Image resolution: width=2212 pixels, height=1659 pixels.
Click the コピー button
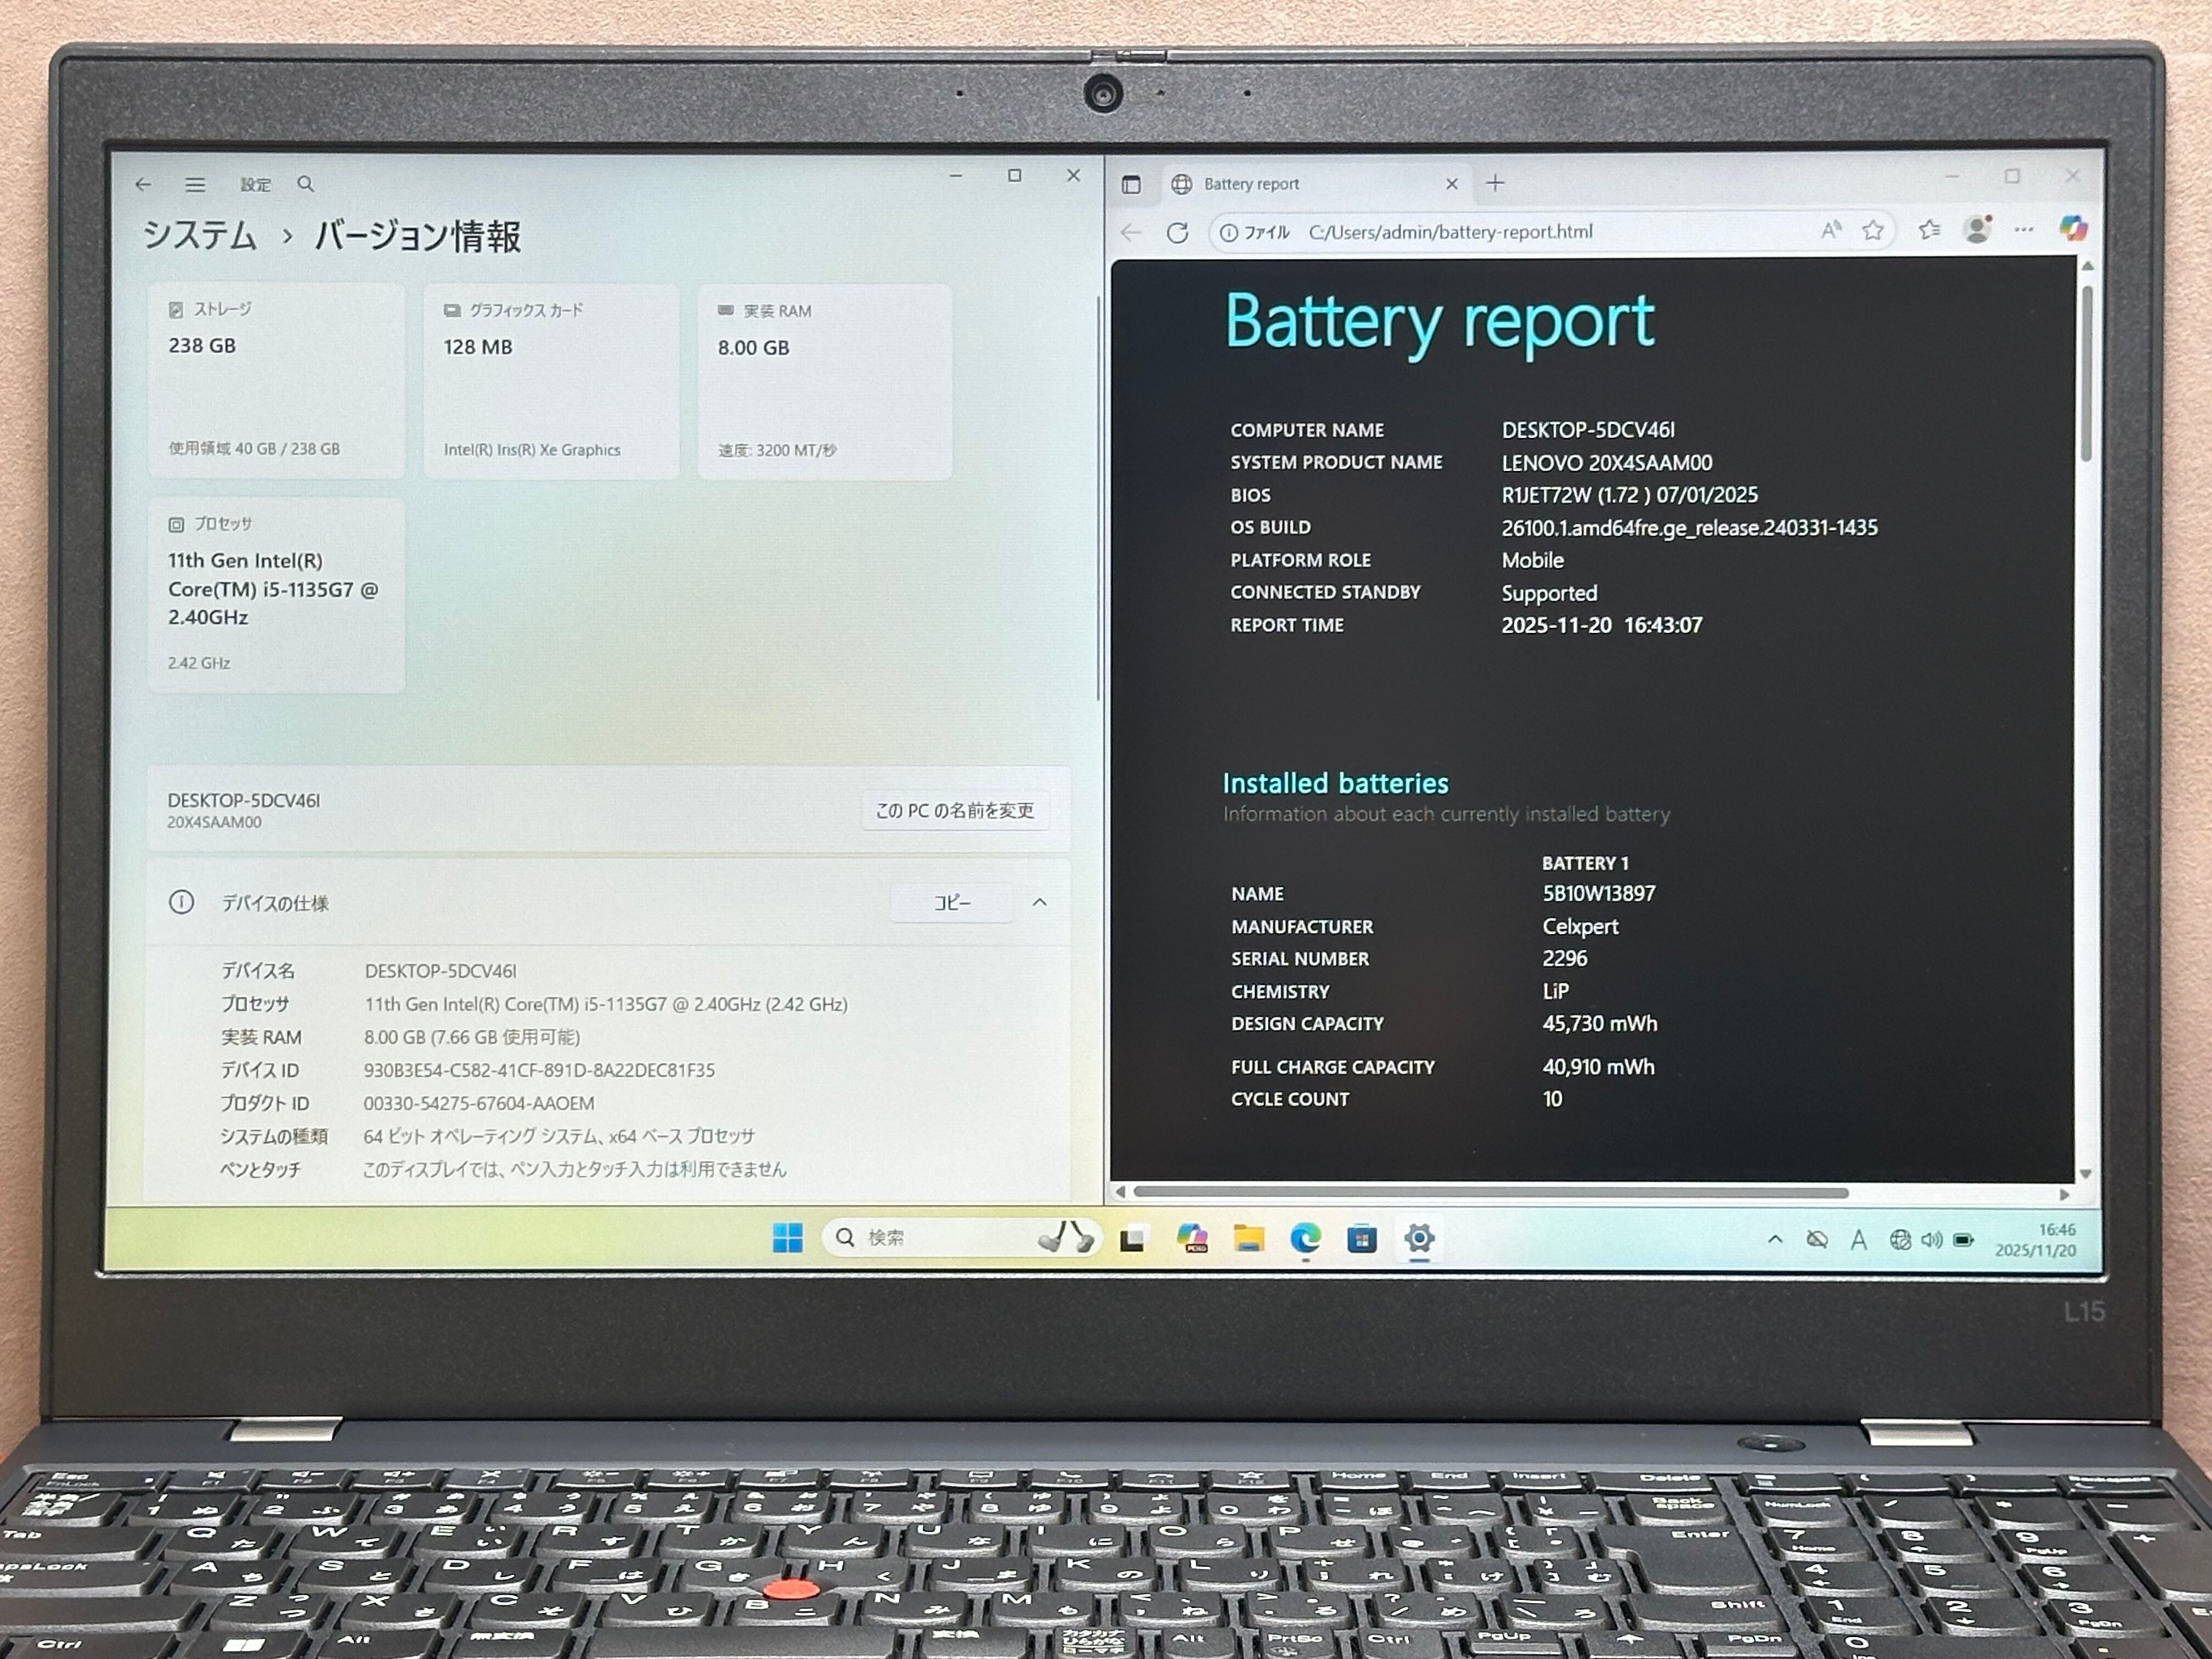click(x=951, y=903)
